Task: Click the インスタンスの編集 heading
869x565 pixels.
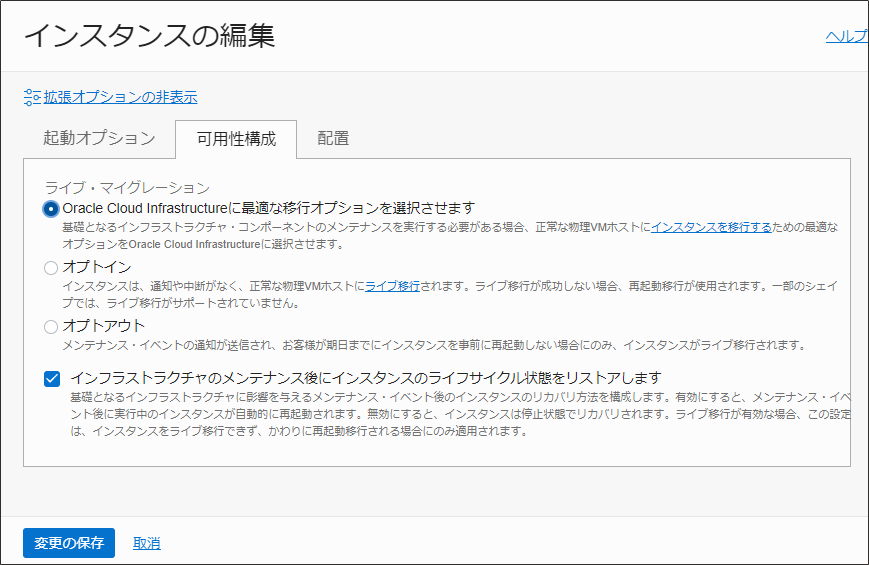Action: [150, 36]
